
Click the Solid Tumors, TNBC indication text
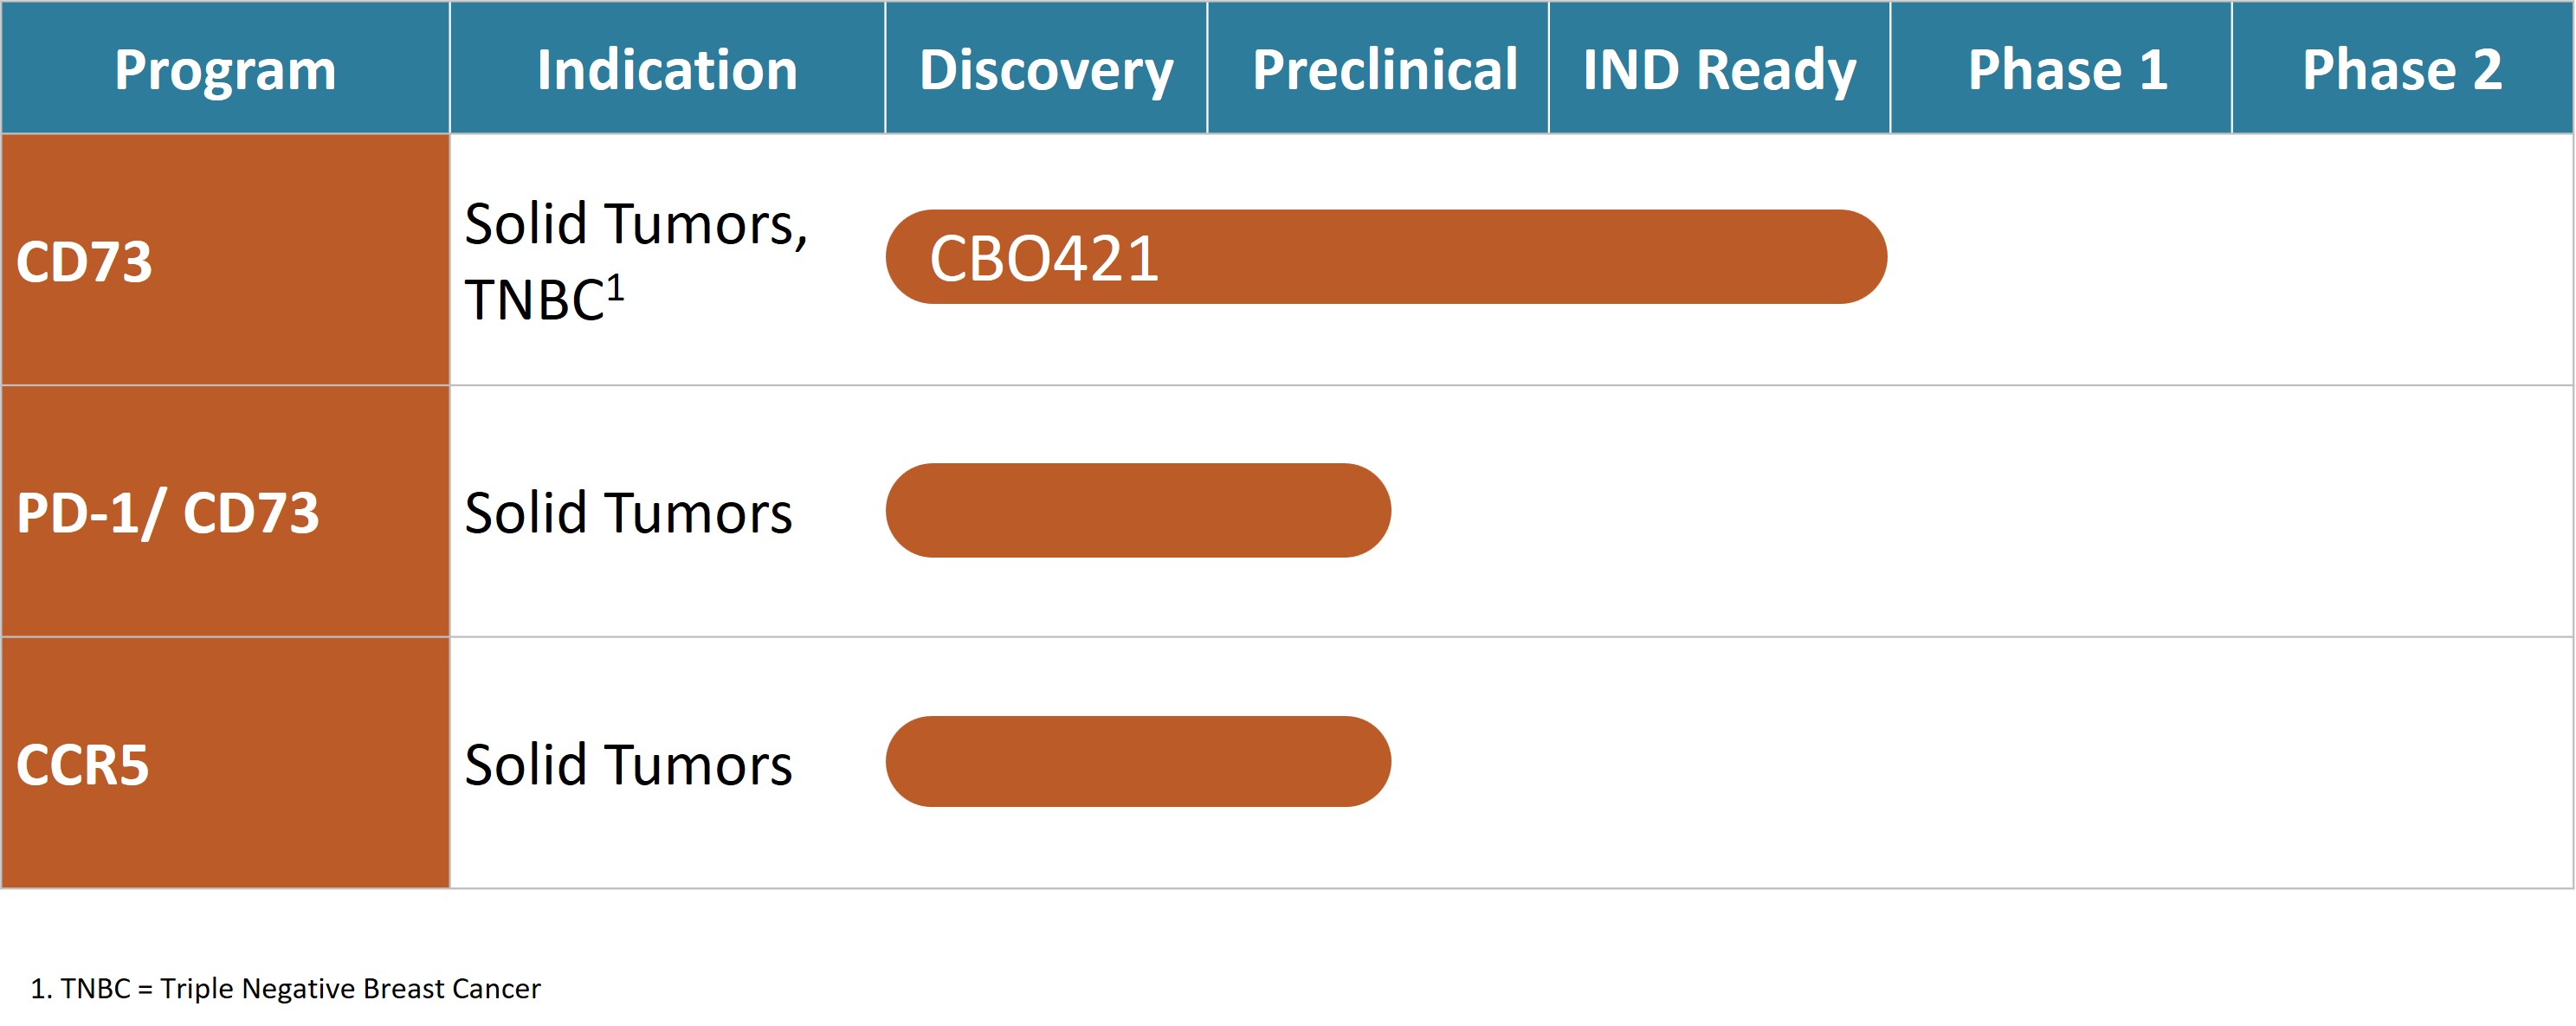[x=635, y=260]
